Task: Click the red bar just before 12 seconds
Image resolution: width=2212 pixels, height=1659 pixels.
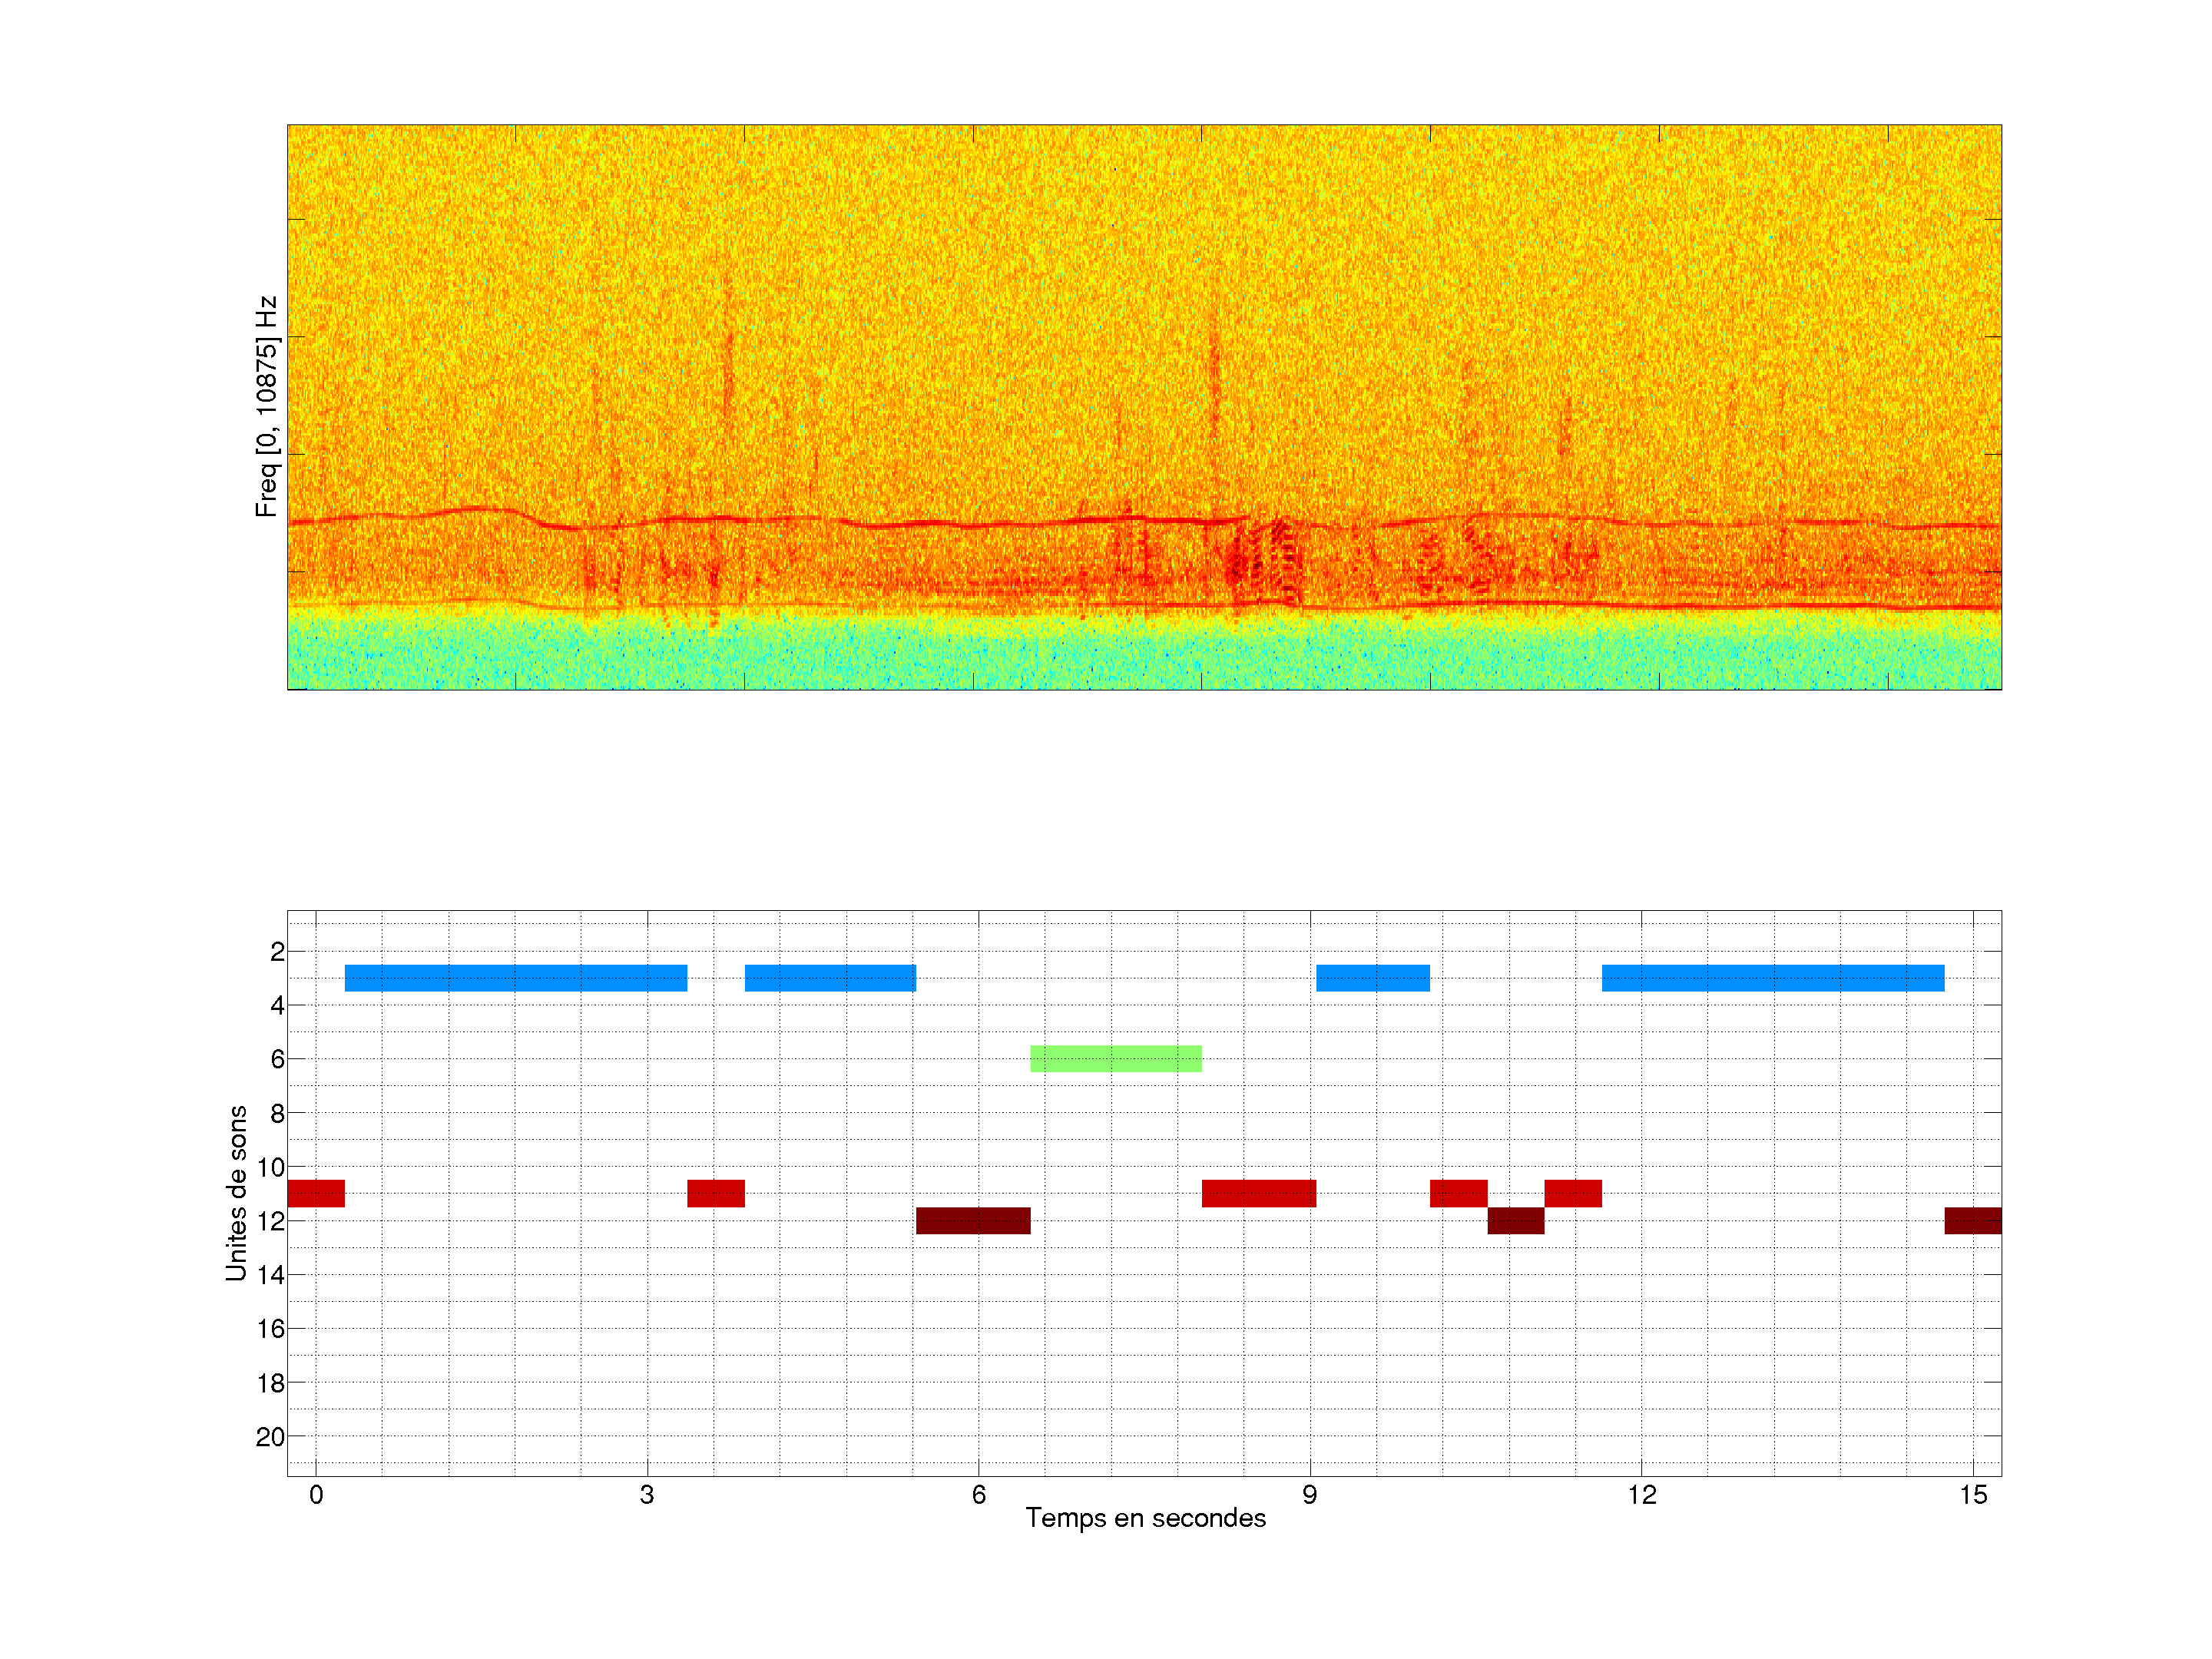Action: pos(1572,1193)
